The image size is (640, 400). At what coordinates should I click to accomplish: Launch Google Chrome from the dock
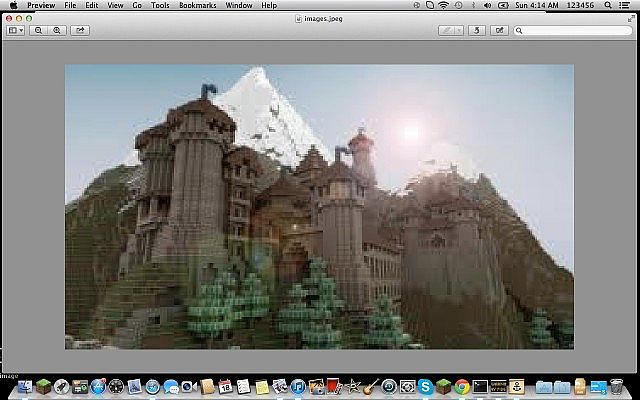point(461,386)
